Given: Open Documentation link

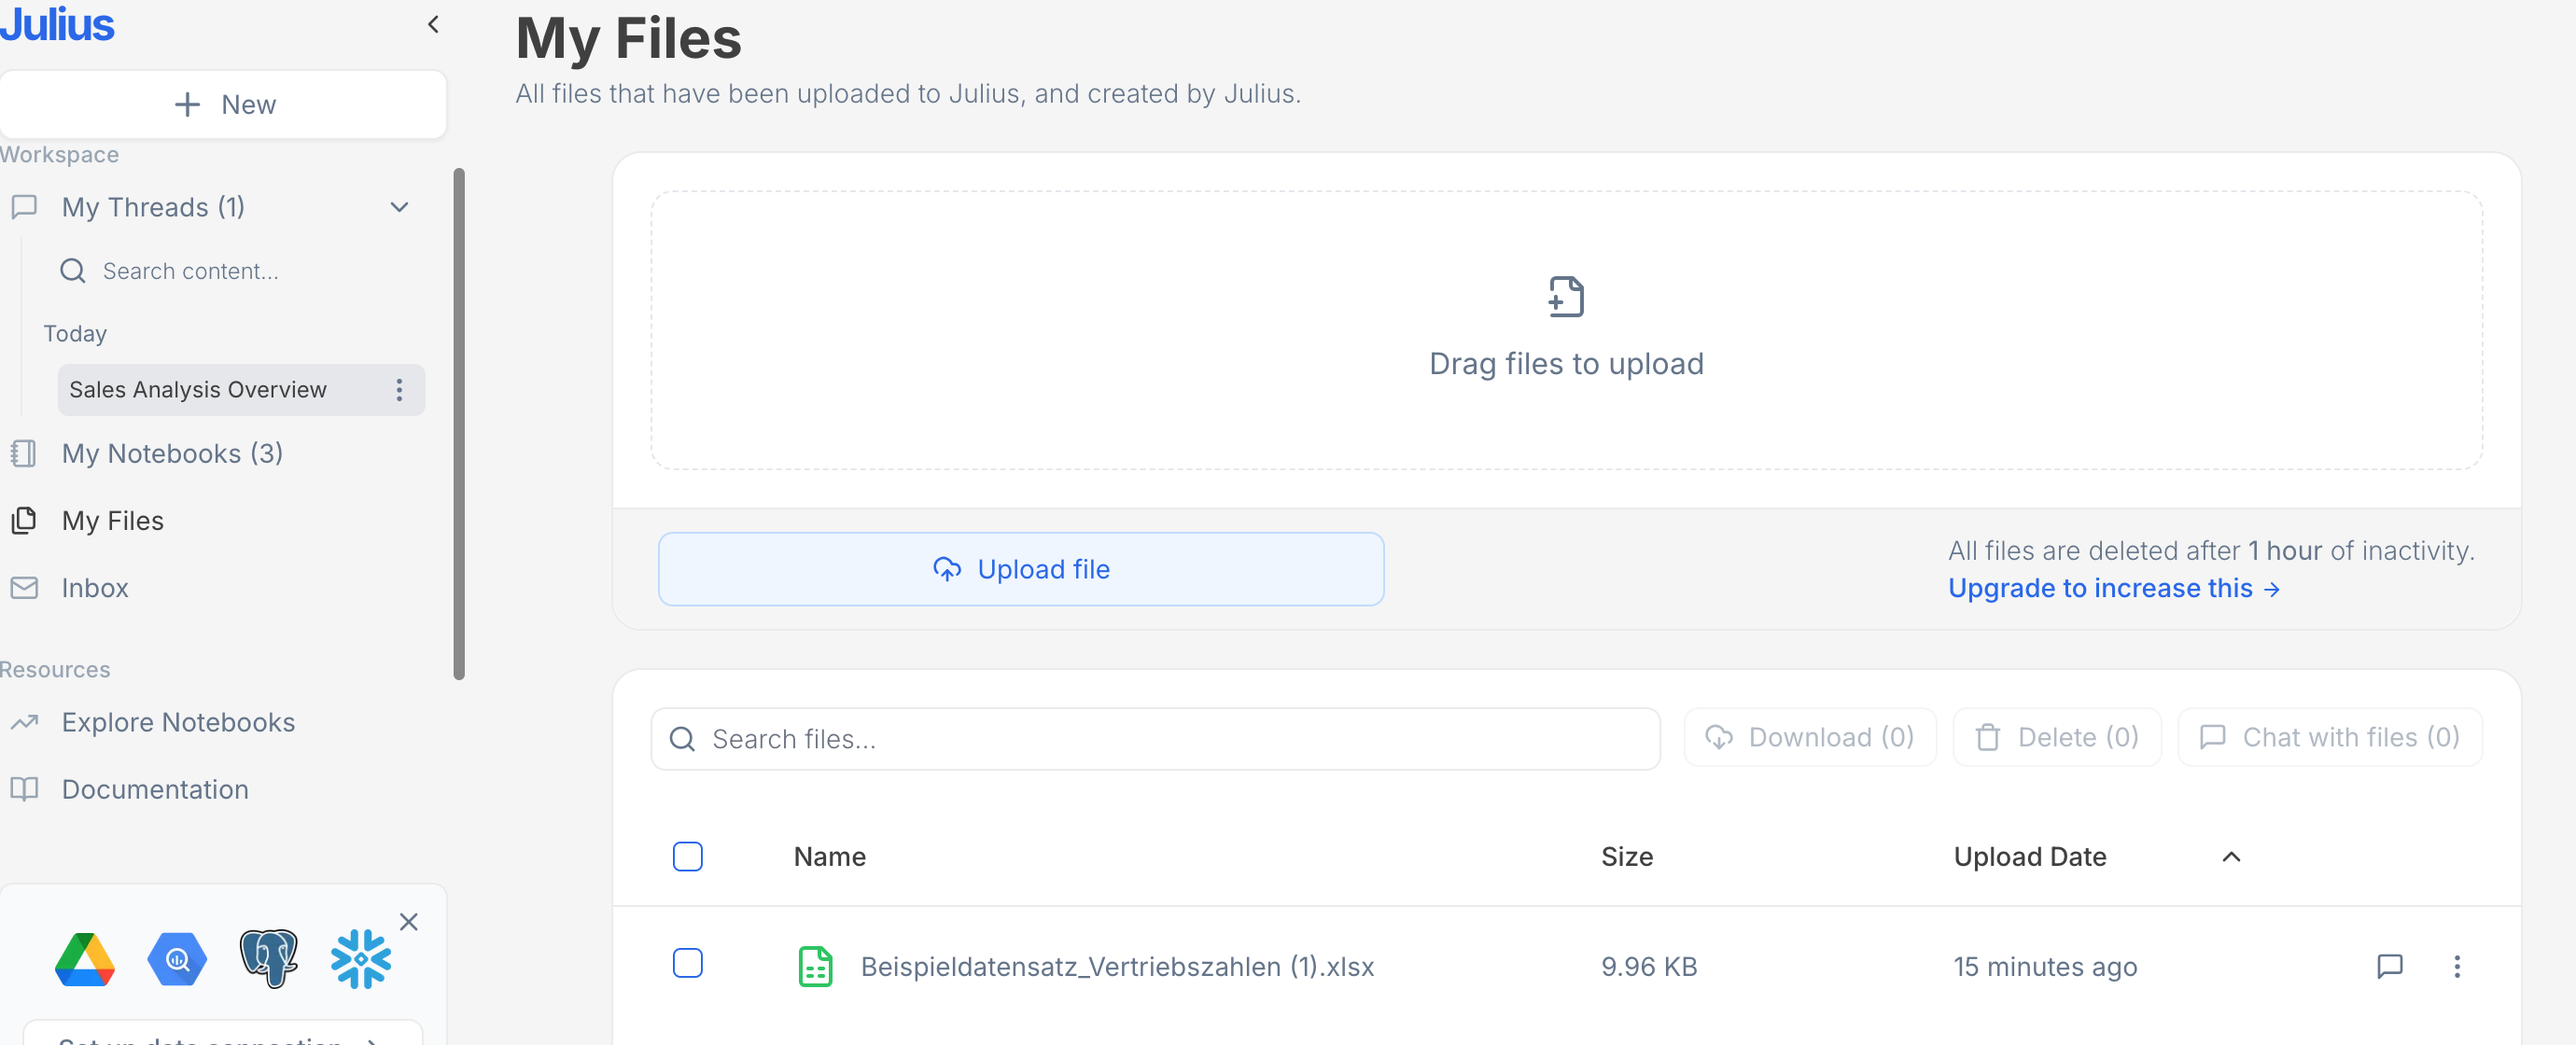Looking at the screenshot, I should point(155,789).
